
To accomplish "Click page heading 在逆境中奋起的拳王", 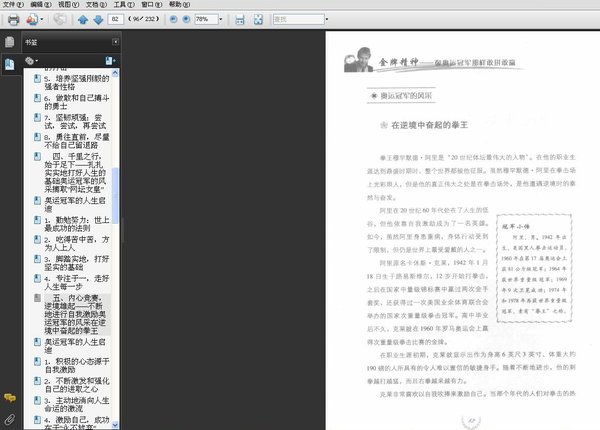I will (x=429, y=125).
